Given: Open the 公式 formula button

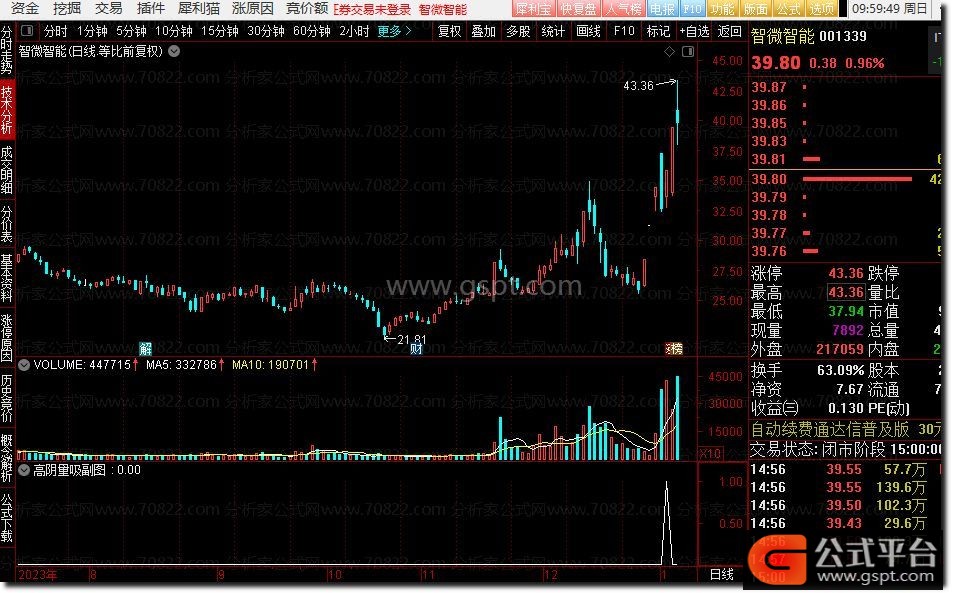Looking at the screenshot, I should [x=788, y=9].
